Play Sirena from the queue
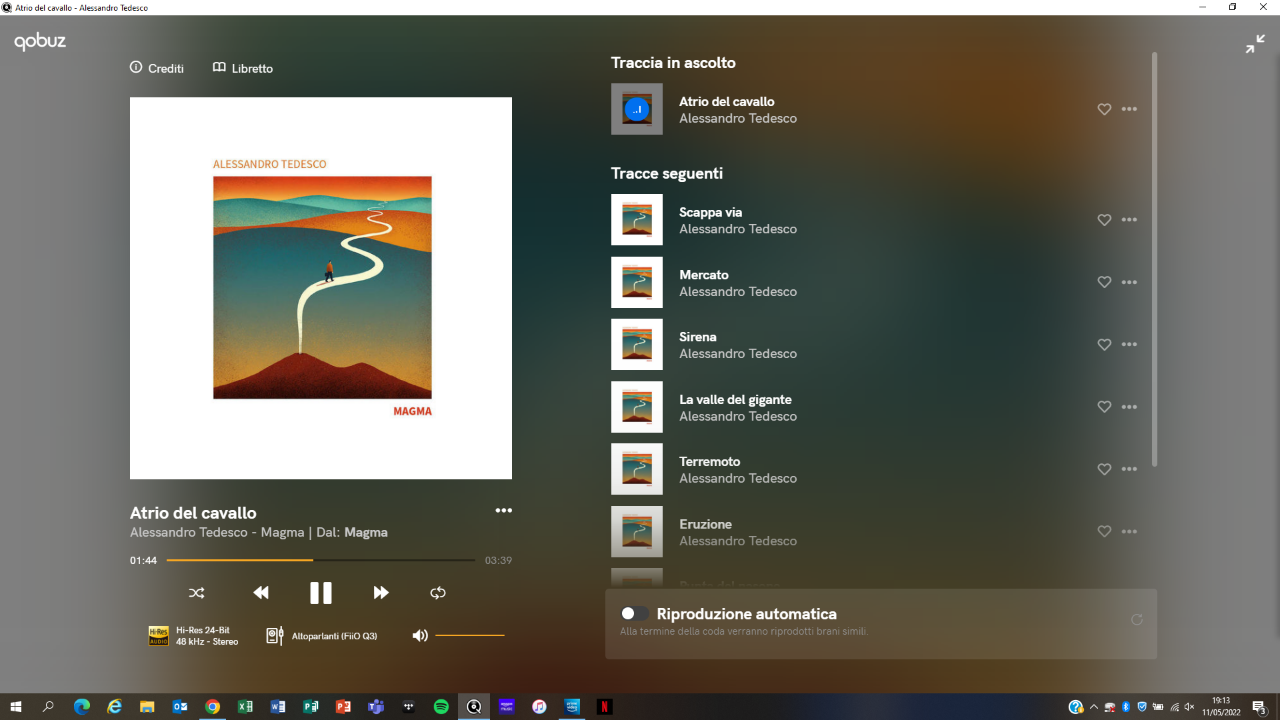Image resolution: width=1280 pixels, height=720 pixels. 698,337
